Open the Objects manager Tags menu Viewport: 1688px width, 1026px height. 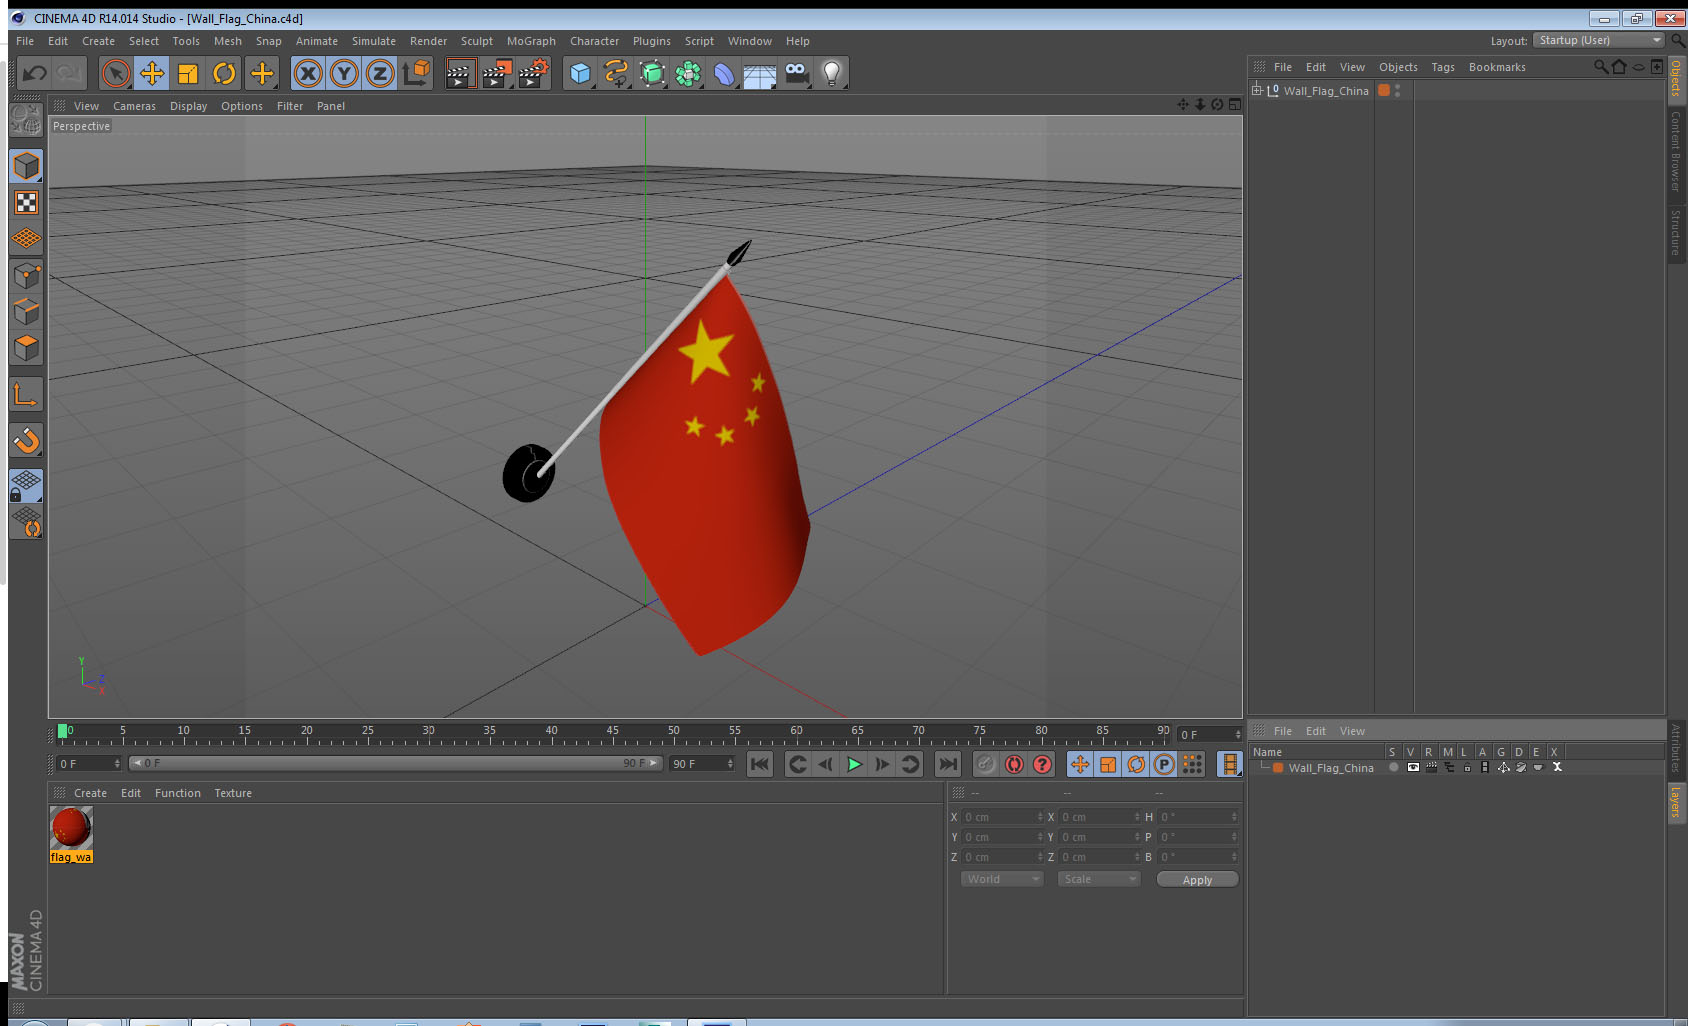[1442, 67]
